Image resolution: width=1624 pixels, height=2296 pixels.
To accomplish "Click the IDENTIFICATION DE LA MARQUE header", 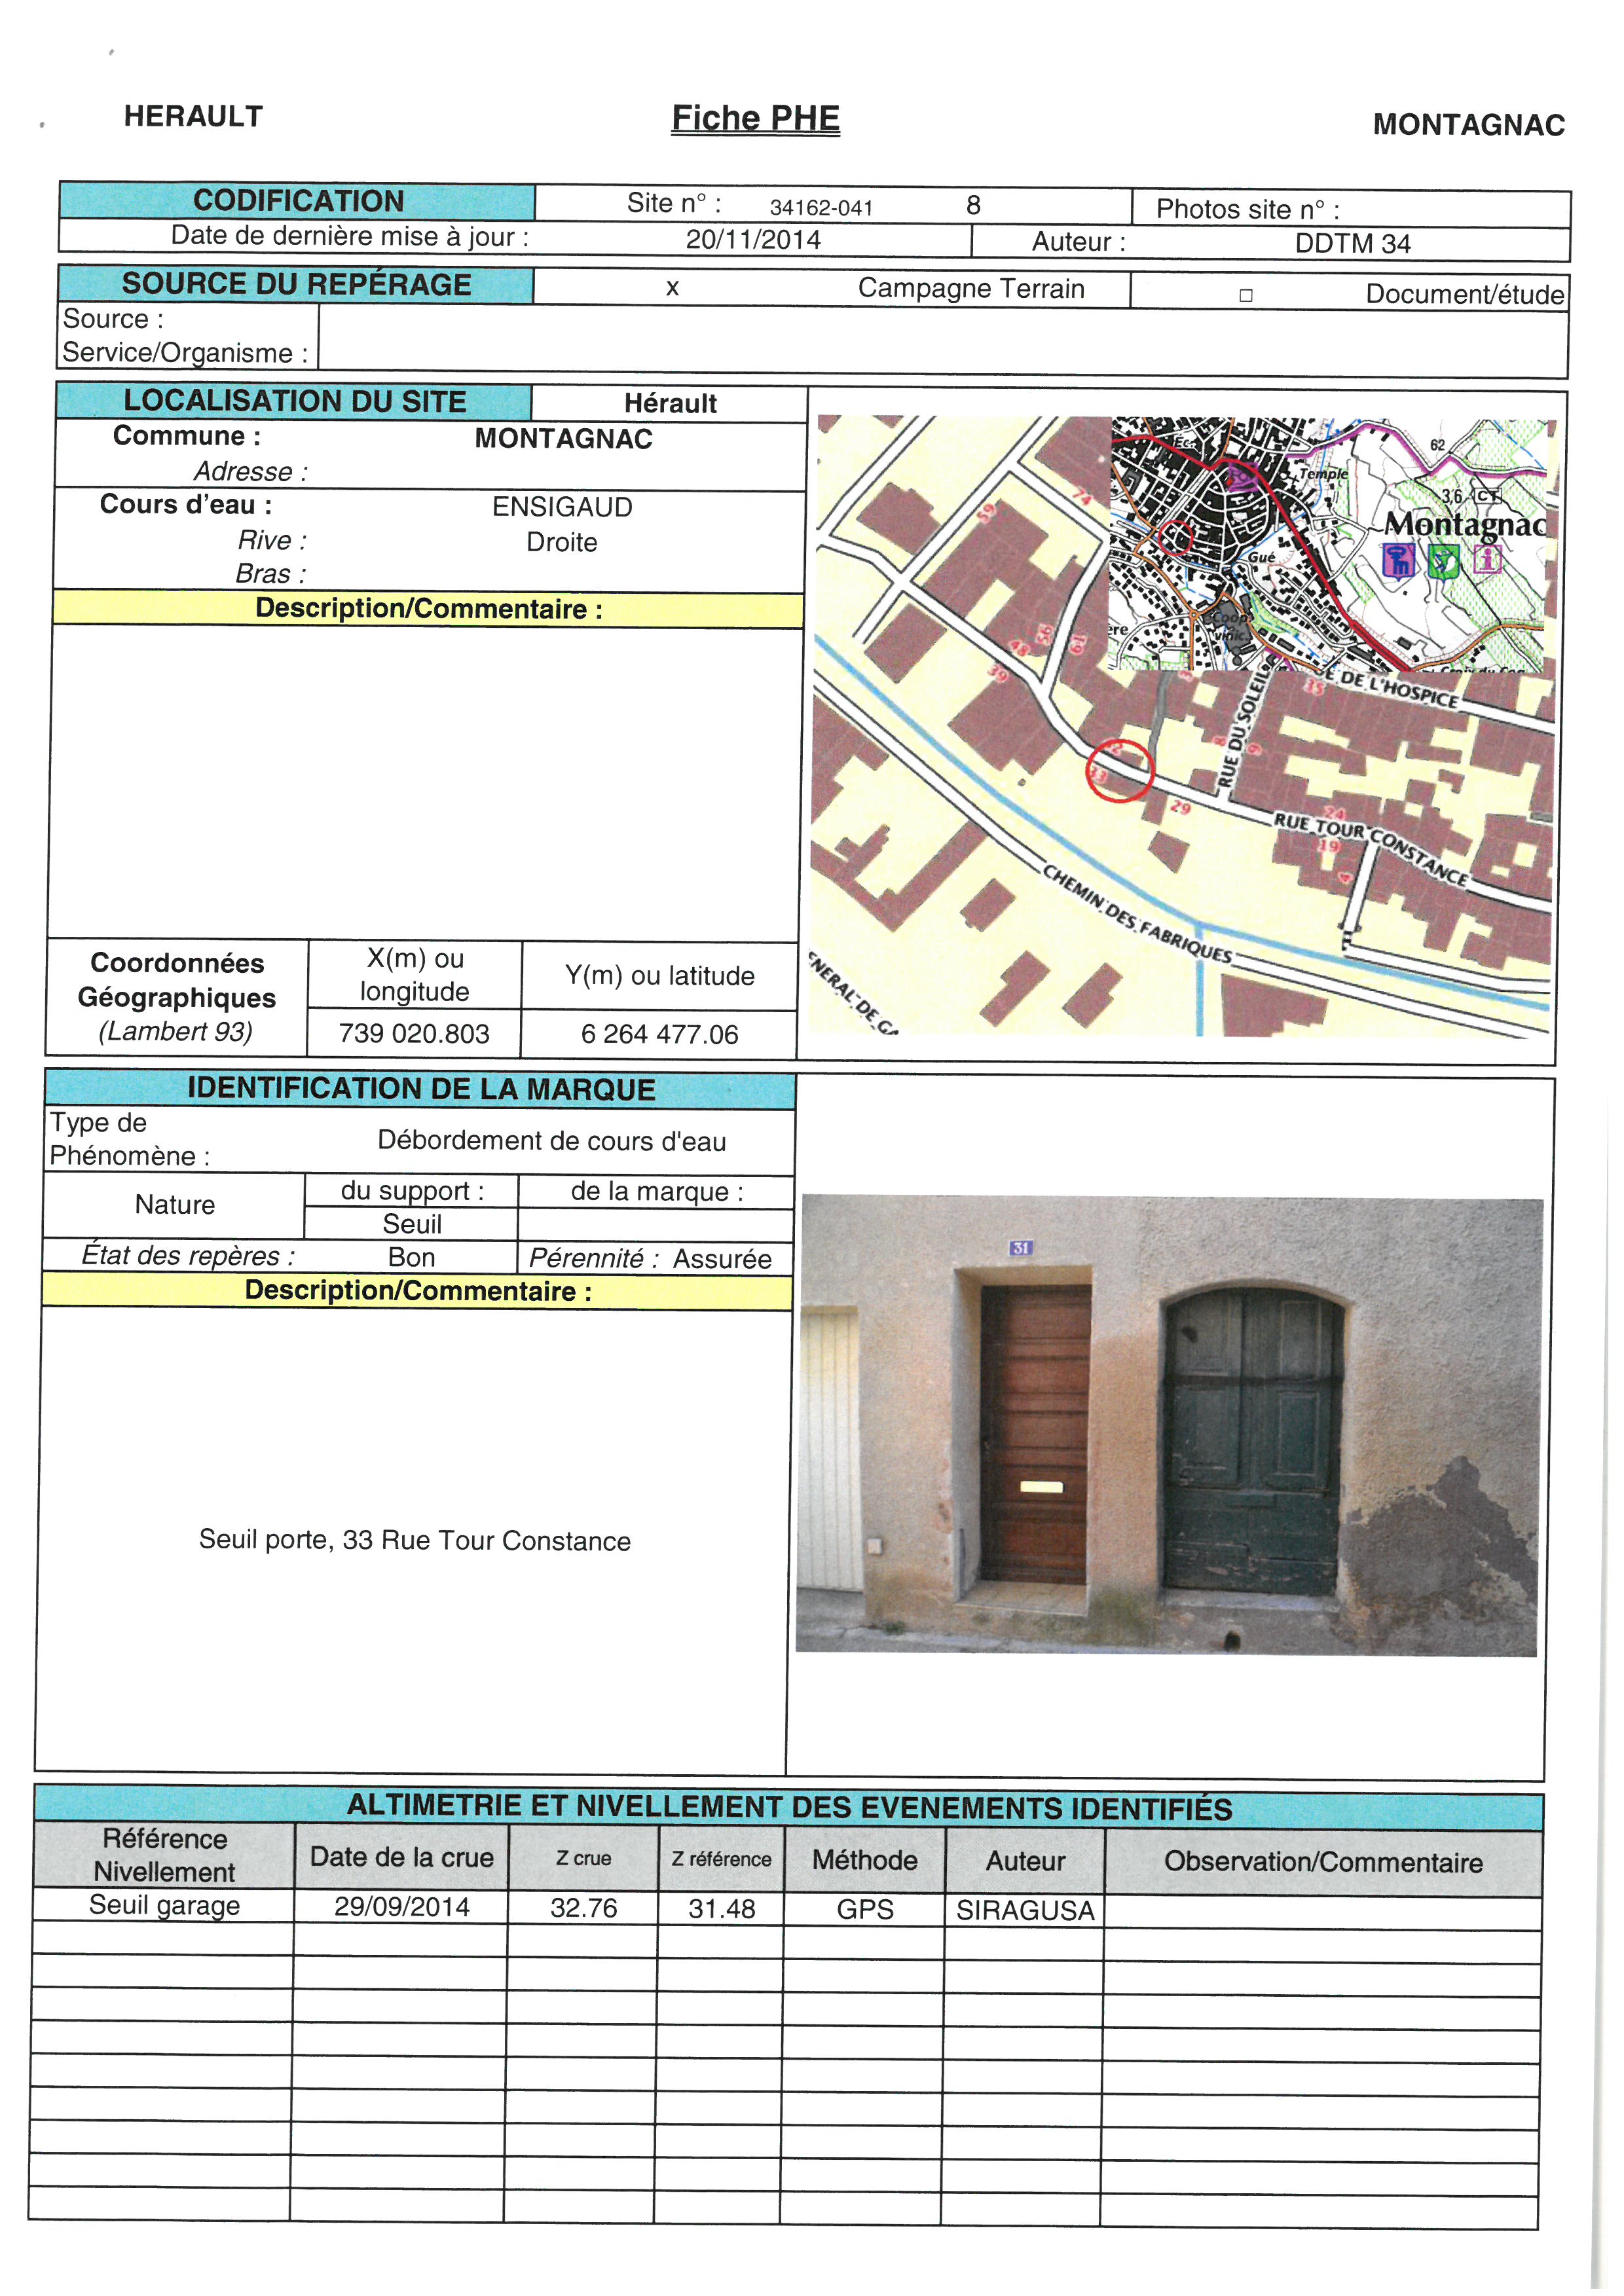I will [x=420, y=1089].
